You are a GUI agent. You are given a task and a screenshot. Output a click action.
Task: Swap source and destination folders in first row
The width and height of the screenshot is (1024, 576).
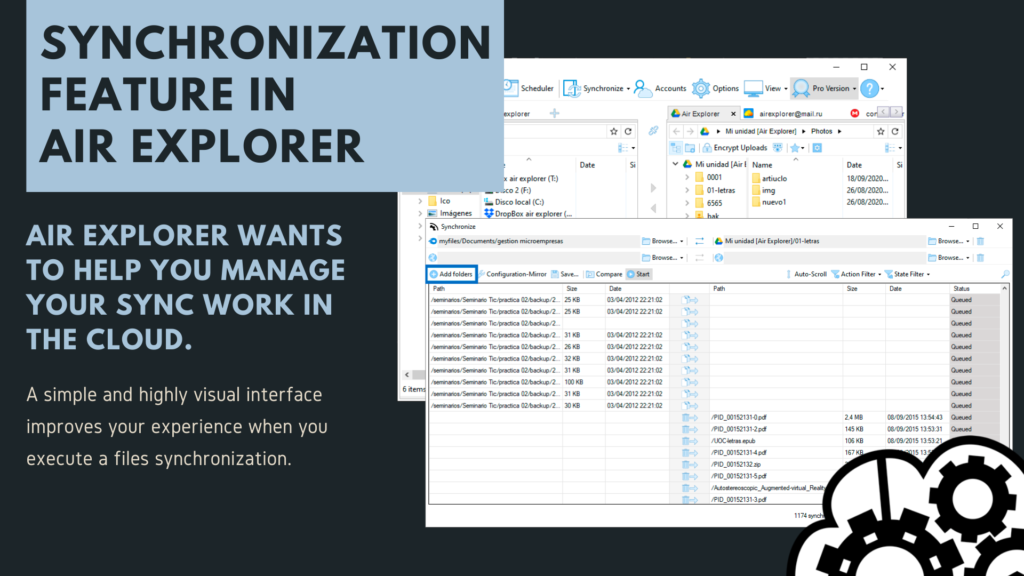[699, 241]
